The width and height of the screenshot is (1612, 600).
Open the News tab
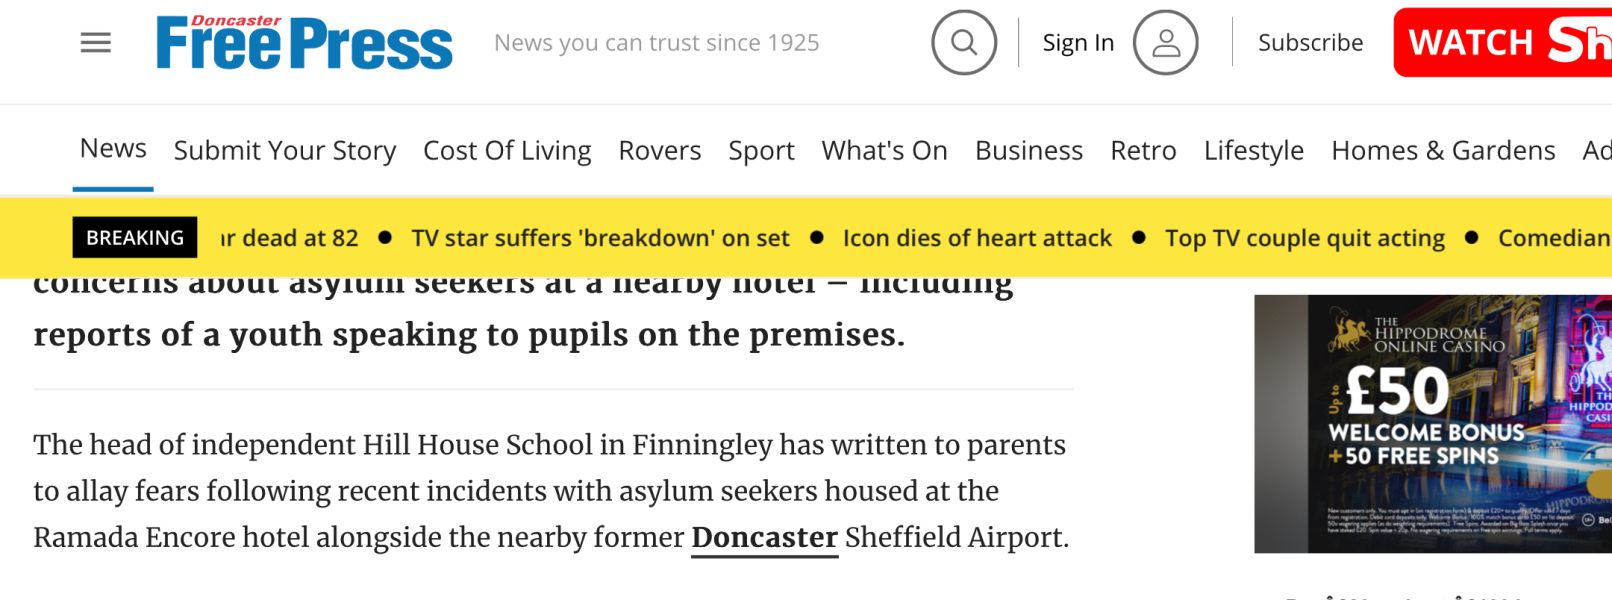coord(113,149)
